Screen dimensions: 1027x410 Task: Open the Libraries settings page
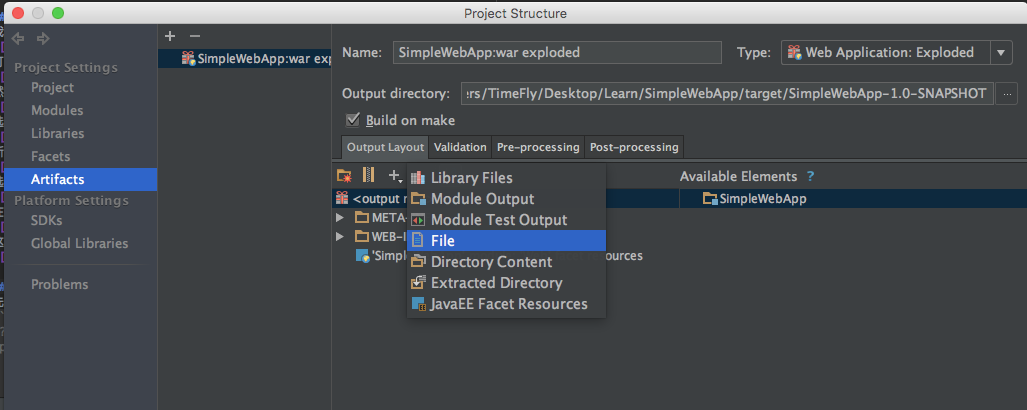coord(58,134)
